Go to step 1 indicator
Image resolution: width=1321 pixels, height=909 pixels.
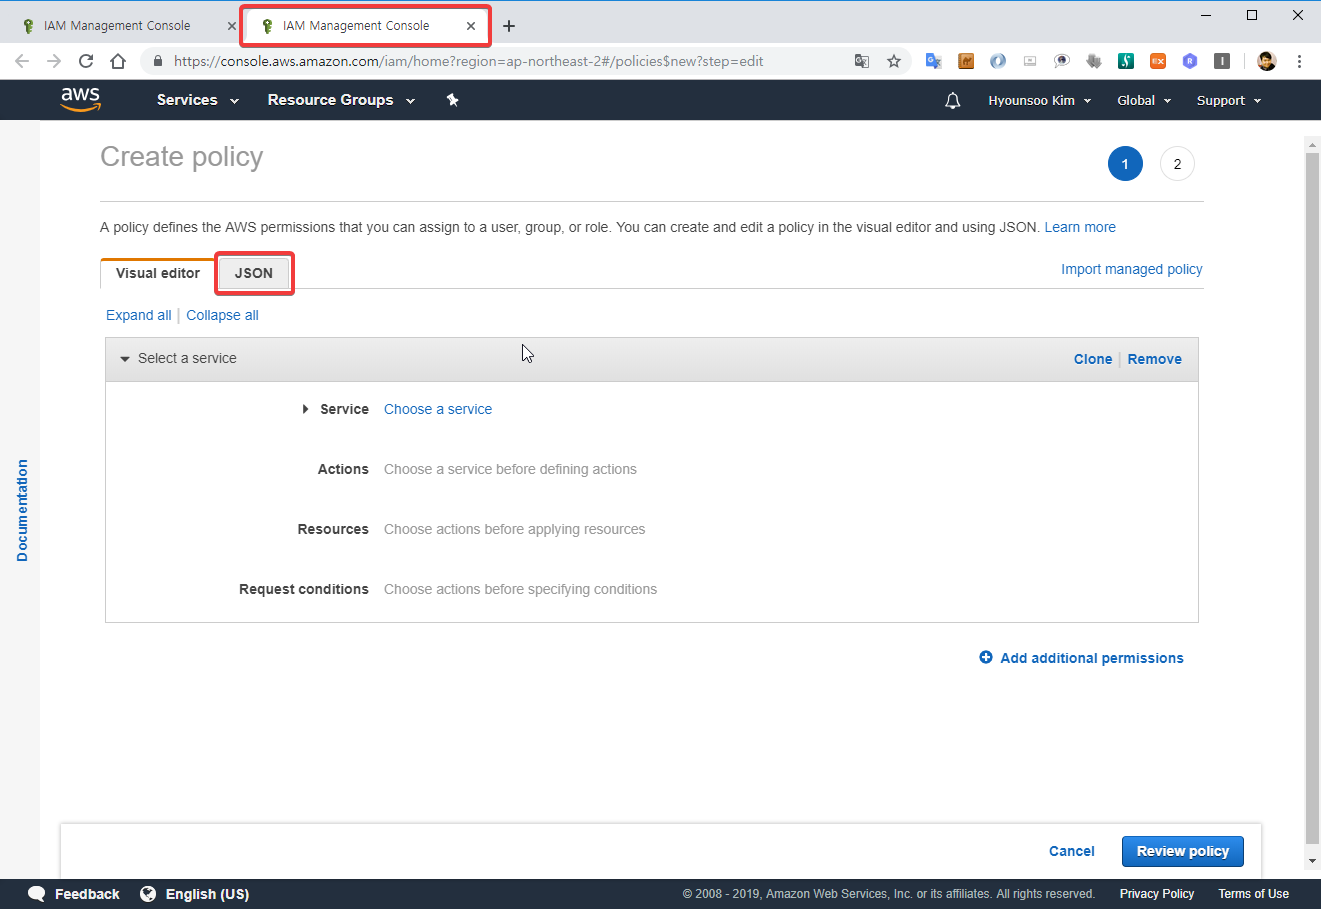(1125, 164)
